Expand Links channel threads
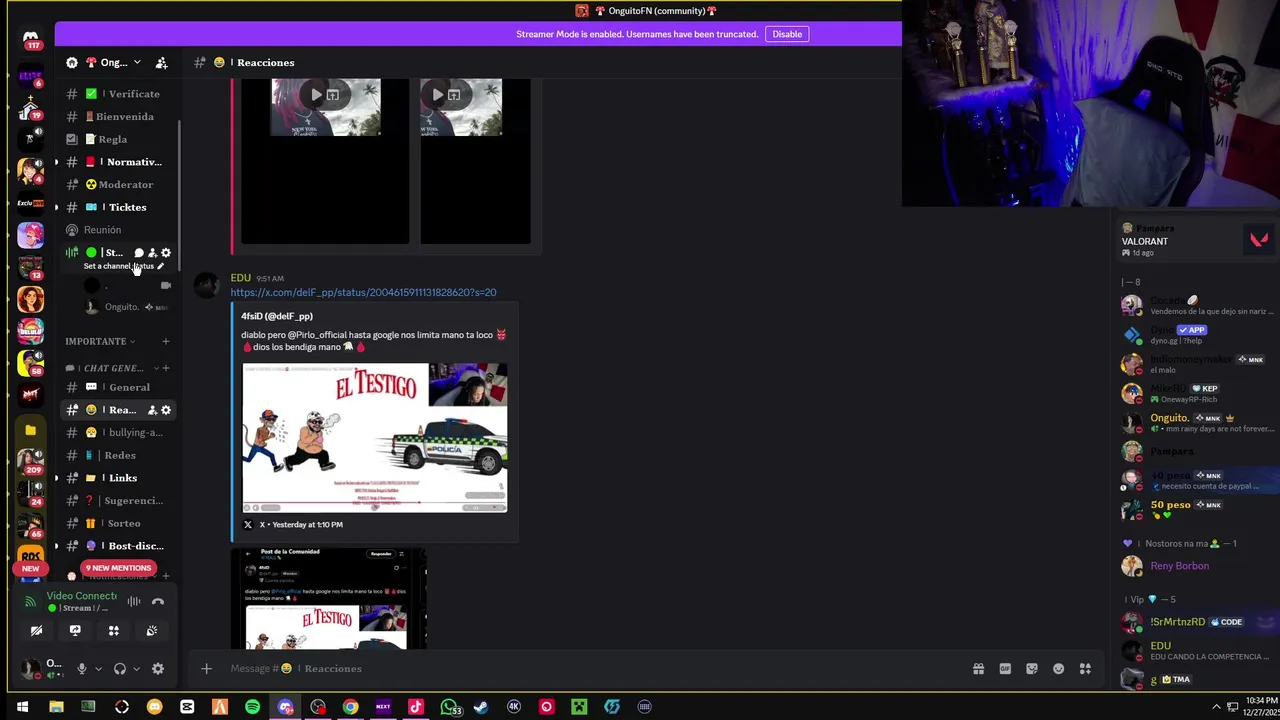 tap(56, 478)
